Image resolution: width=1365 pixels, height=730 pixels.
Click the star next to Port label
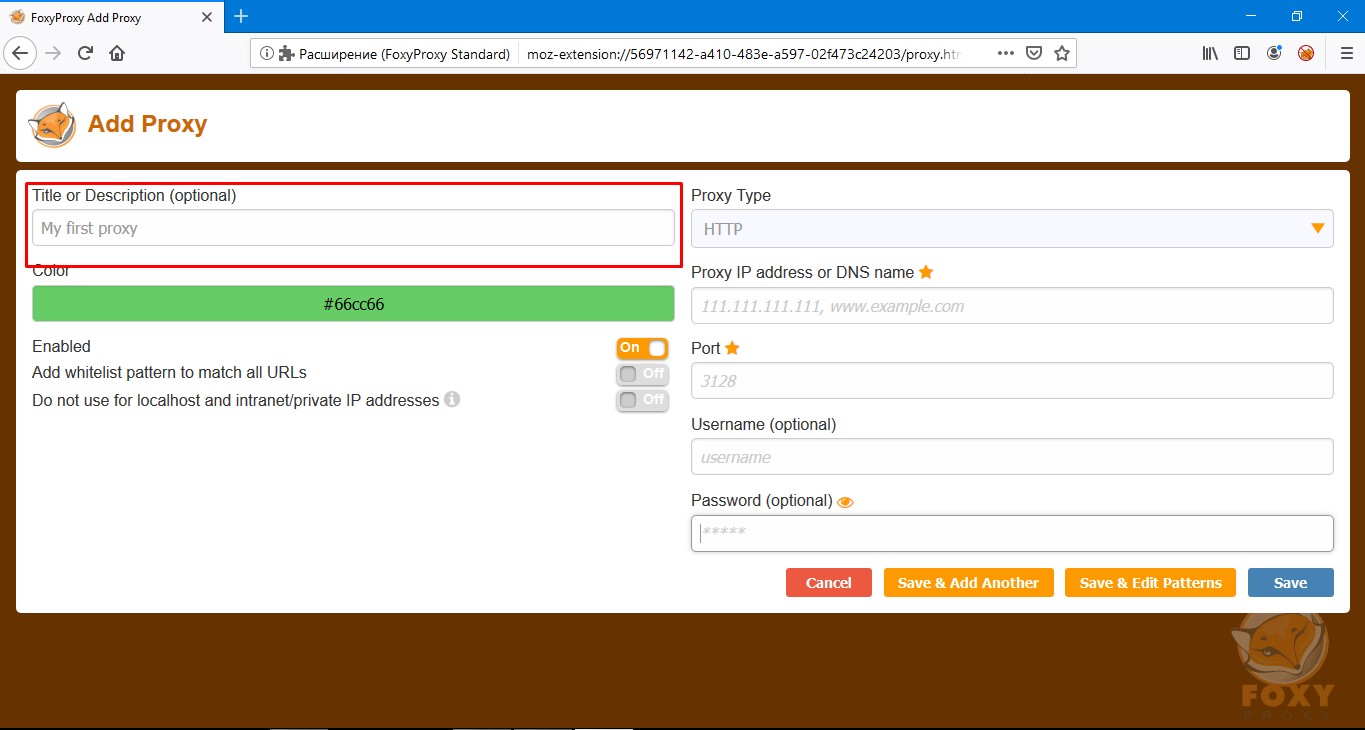pos(732,348)
